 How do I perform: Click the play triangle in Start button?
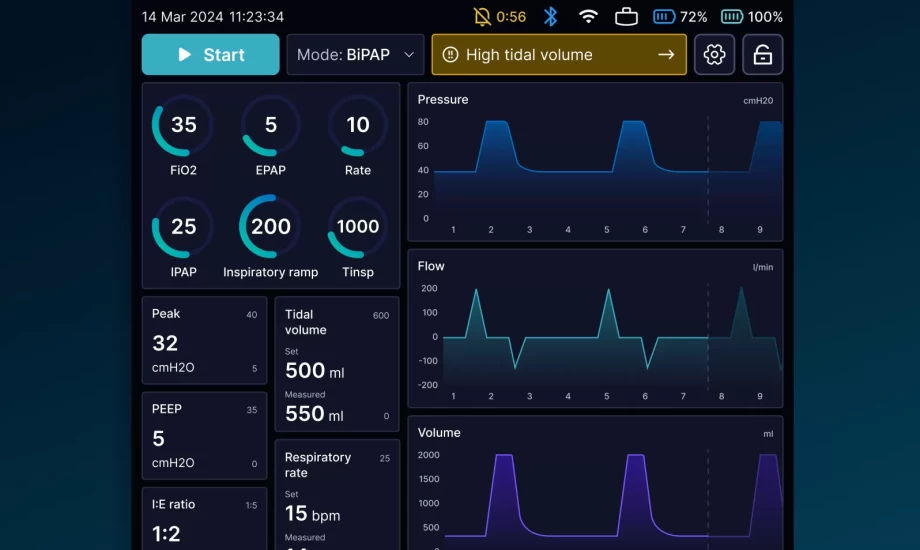tap(184, 55)
